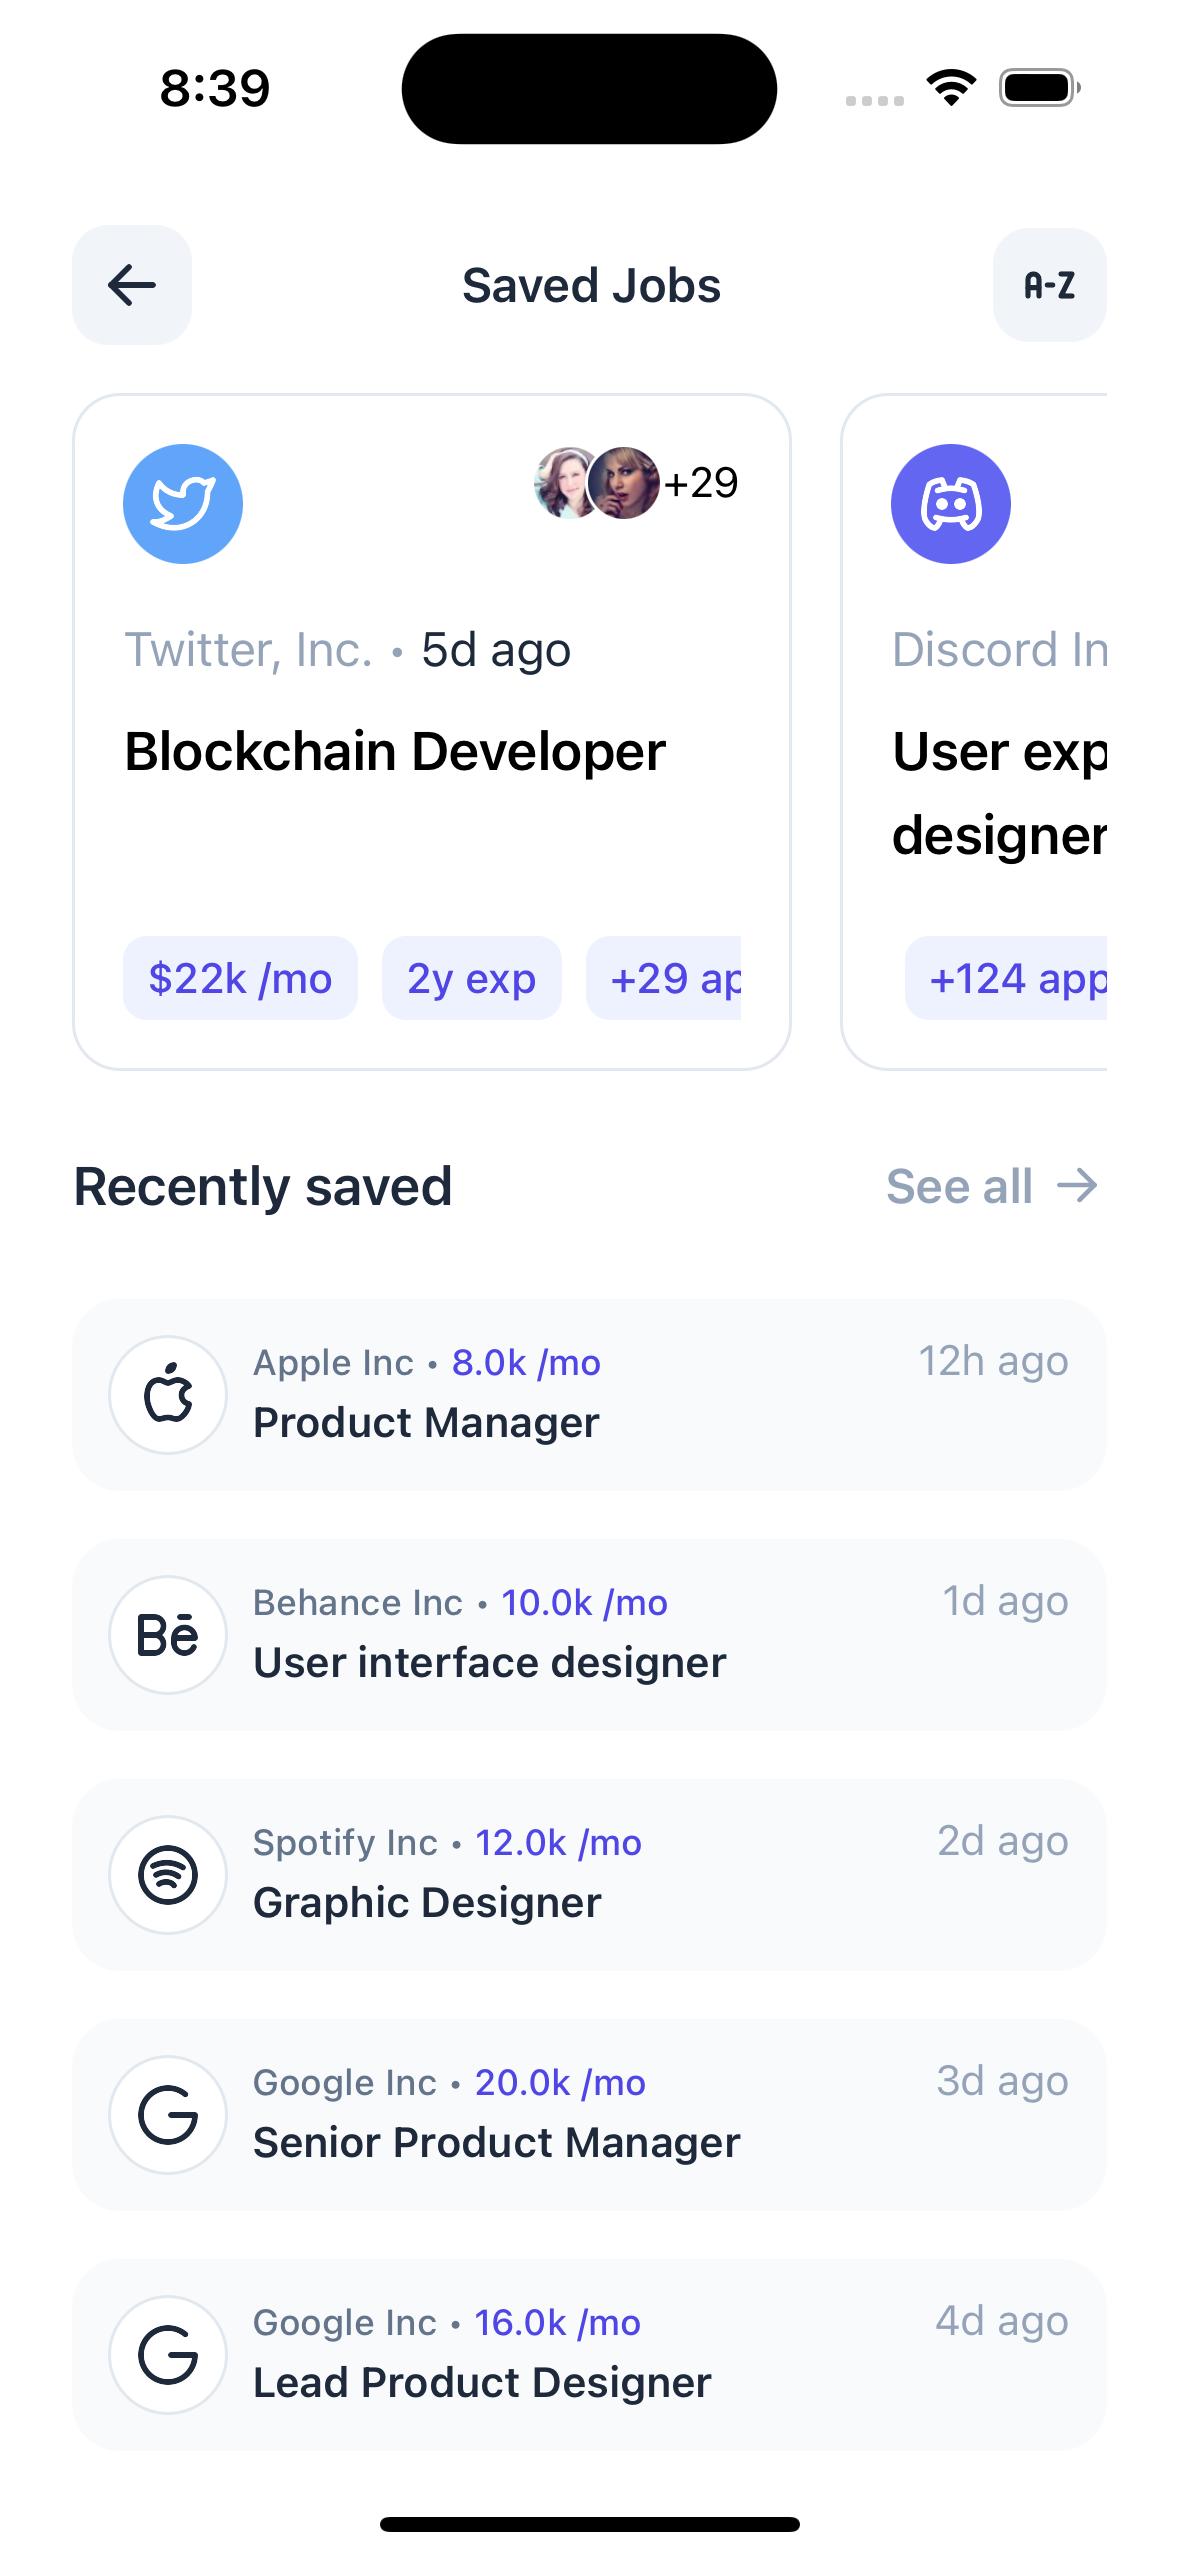Toggle A-Z sort order
1179x2556 pixels.
pos(1049,285)
